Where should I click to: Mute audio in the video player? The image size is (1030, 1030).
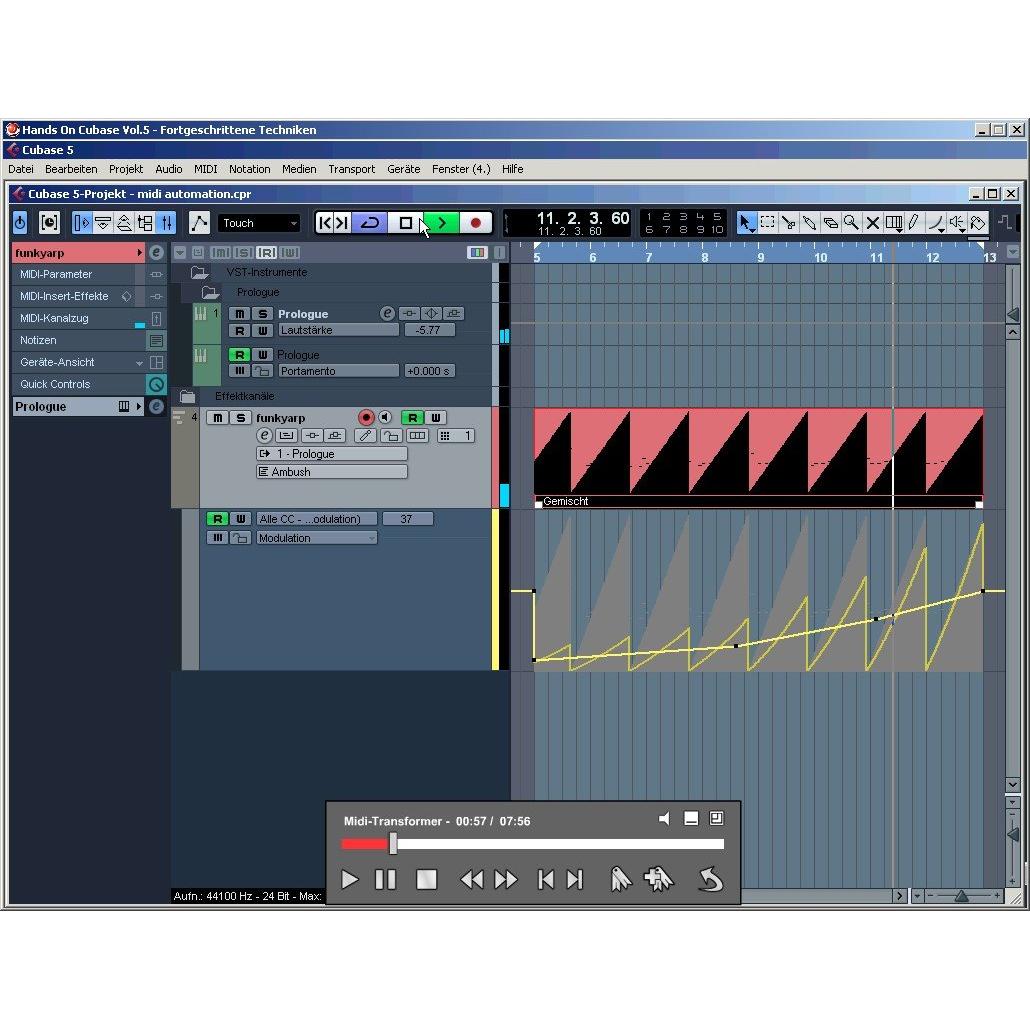[665, 818]
